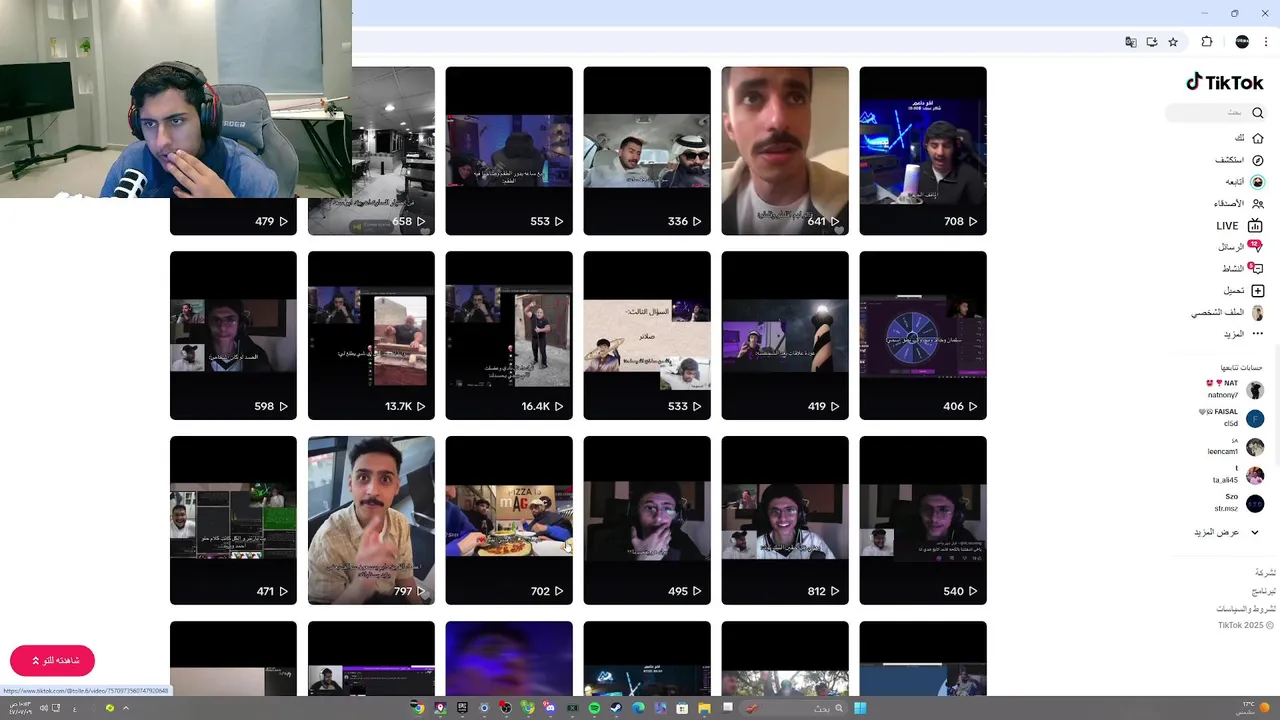Viewport: 1280px width, 720px height.
Task: Open the video with 797 views
Action: pos(371,520)
